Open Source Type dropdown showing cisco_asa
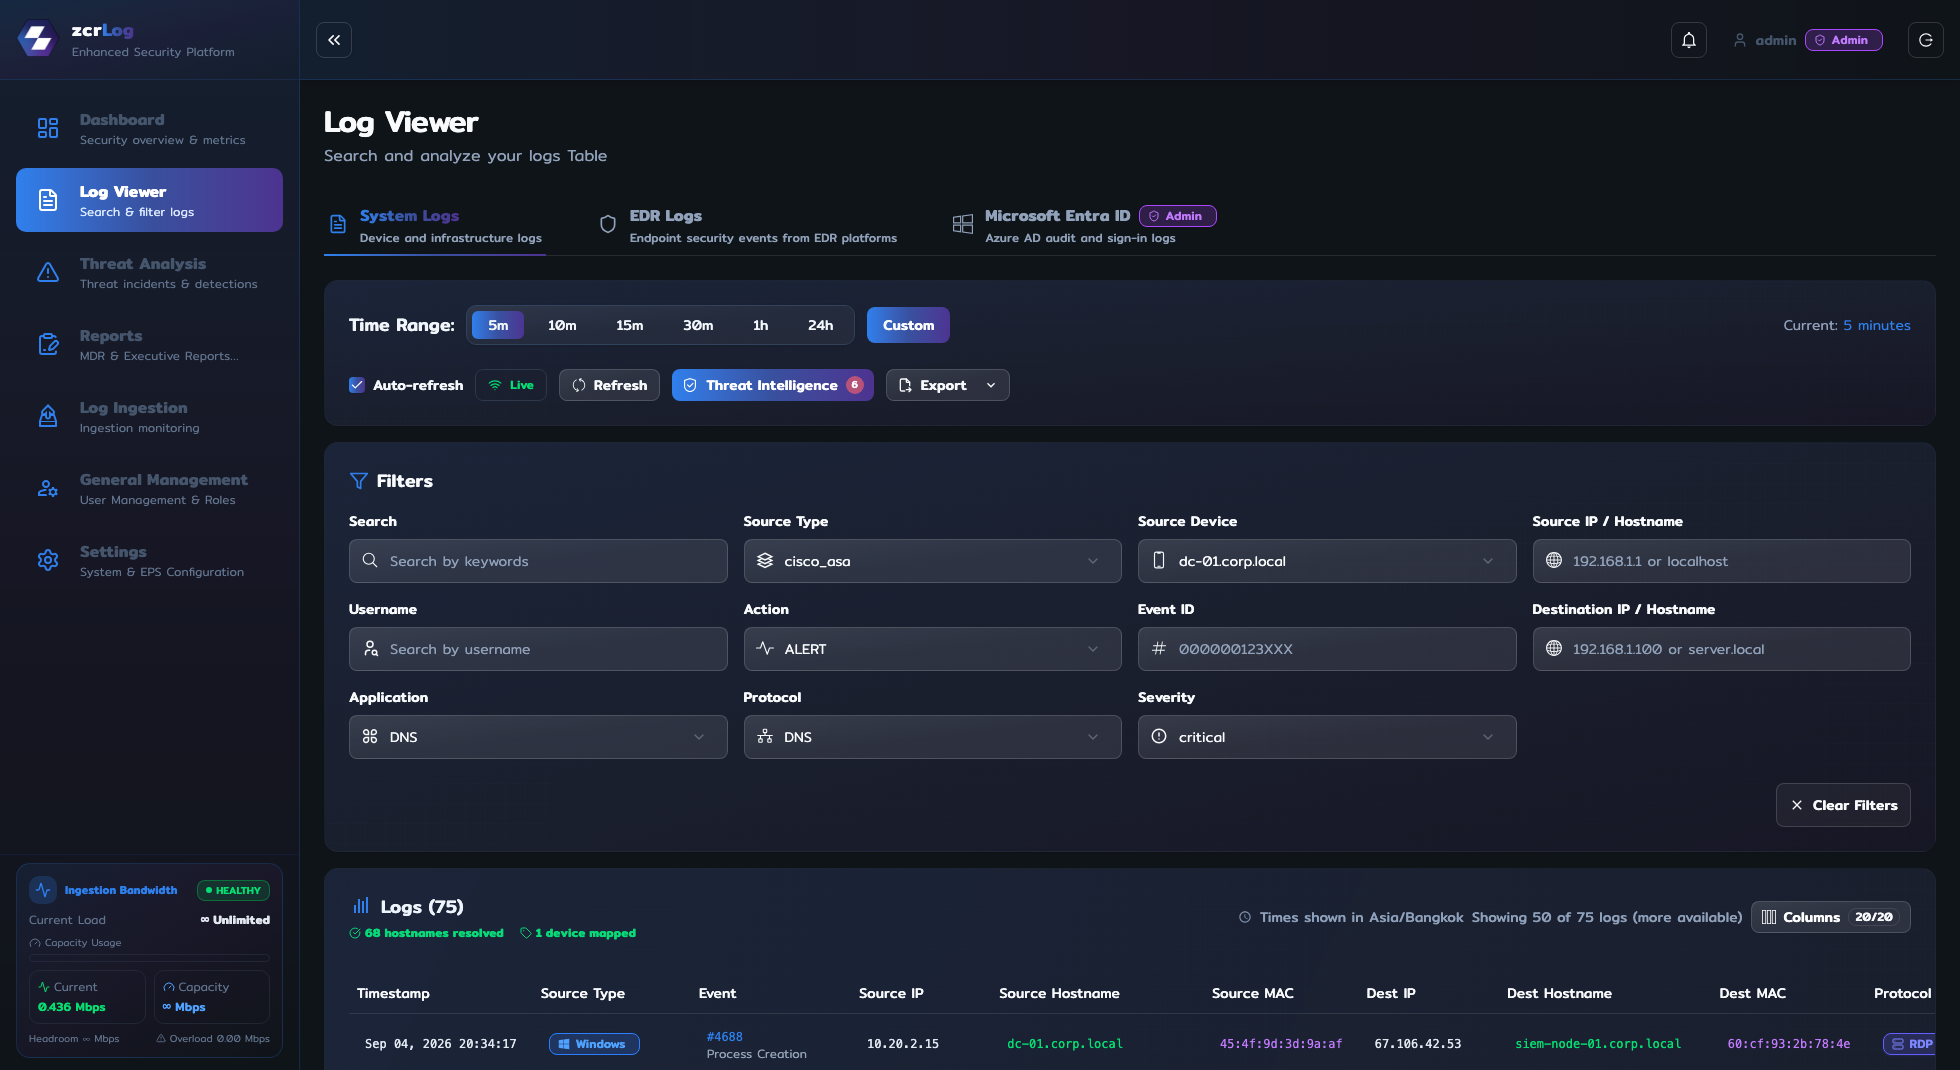 point(932,561)
